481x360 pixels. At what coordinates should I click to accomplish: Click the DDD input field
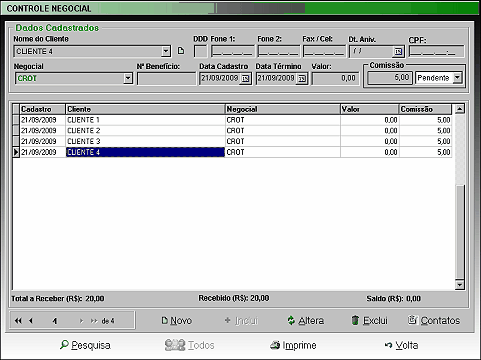click(x=201, y=52)
